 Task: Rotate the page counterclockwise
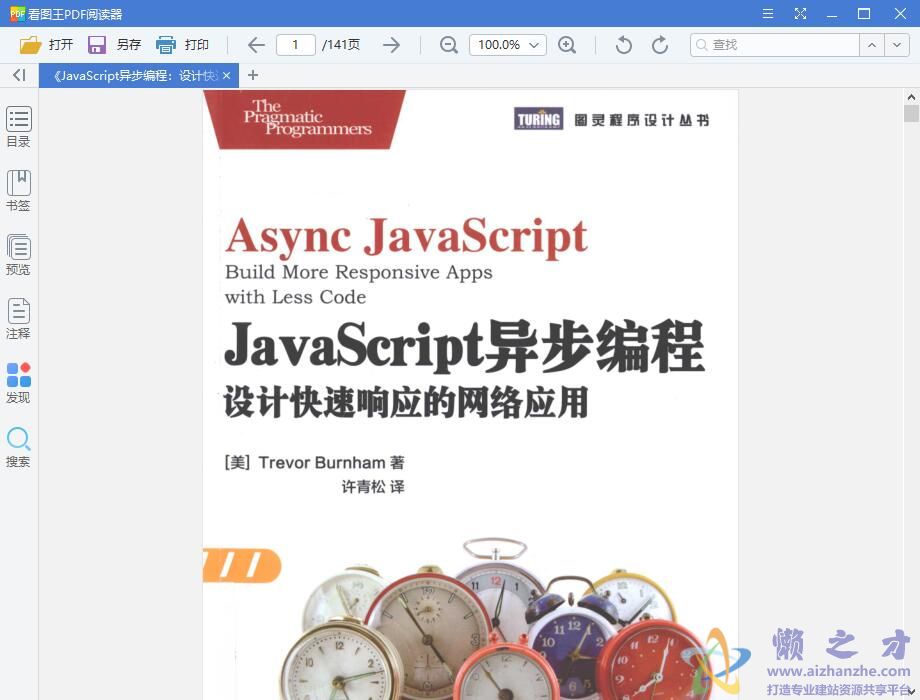[x=621, y=44]
